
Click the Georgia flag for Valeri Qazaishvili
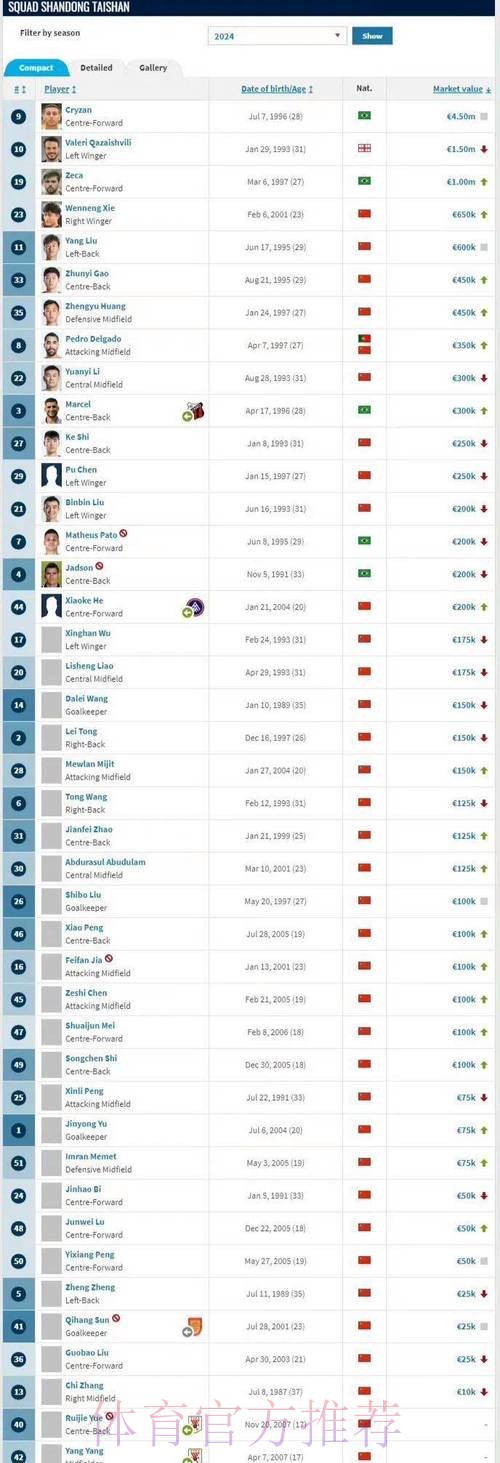pos(364,149)
